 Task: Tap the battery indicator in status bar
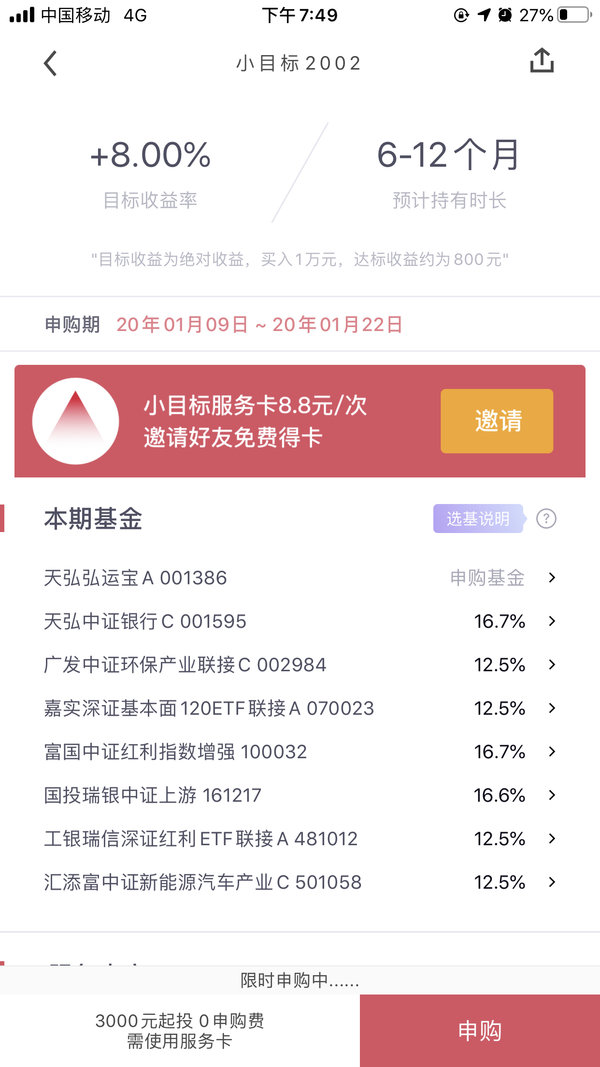point(573,15)
